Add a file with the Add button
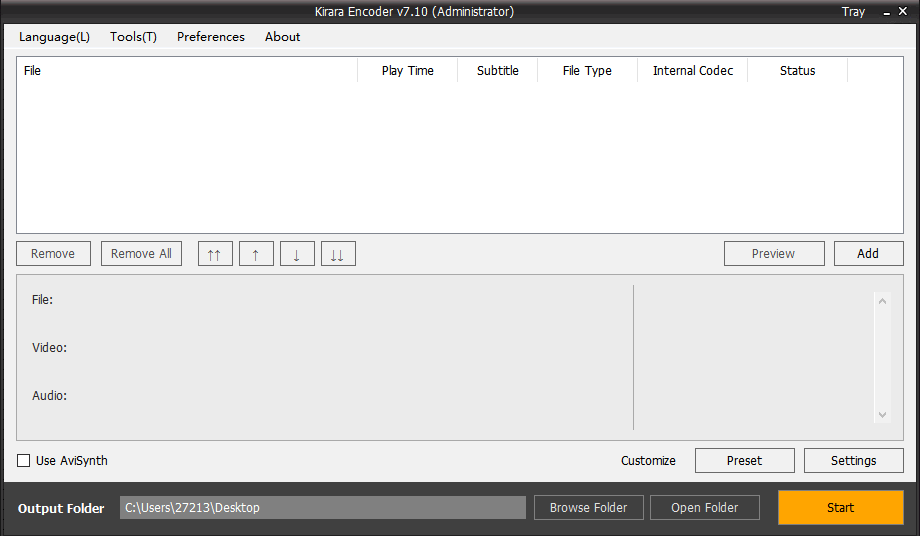The width and height of the screenshot is (922, 536). click(868, 254)
